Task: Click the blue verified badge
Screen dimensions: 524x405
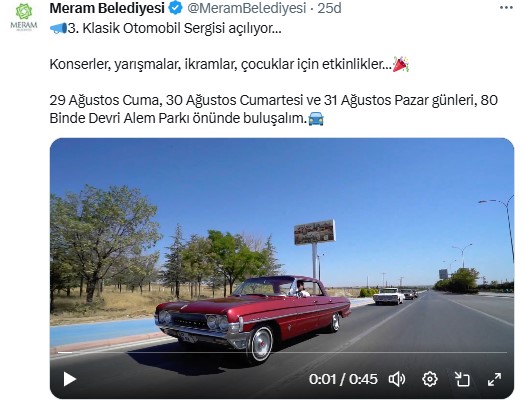Action: (175, 8)
